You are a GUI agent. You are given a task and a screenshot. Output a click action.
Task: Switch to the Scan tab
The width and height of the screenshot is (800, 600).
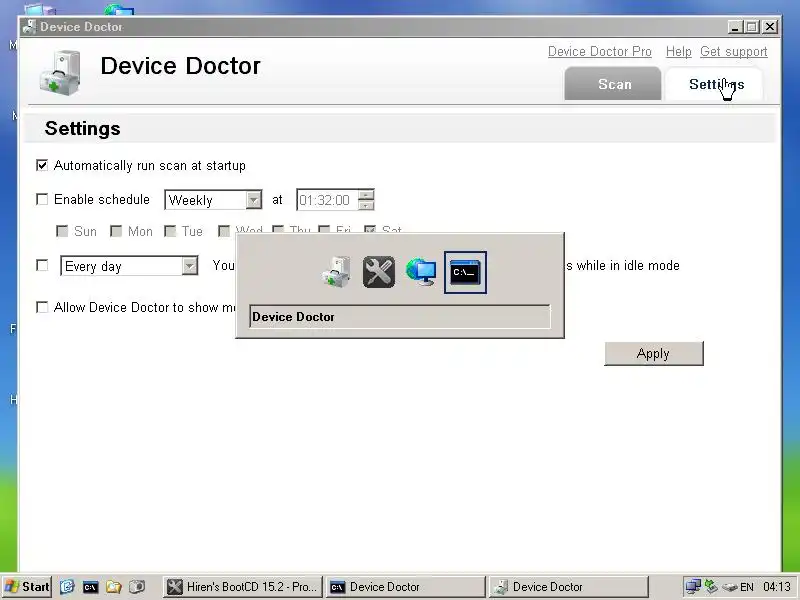613,84
